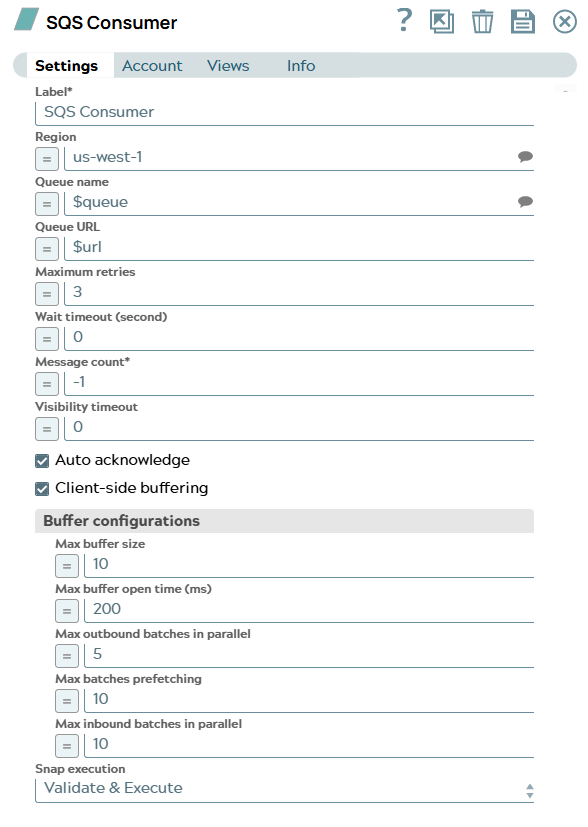Enable expression mode for Max buffer size
This screenshot has height=827, width=588.
tap(66, 565)
